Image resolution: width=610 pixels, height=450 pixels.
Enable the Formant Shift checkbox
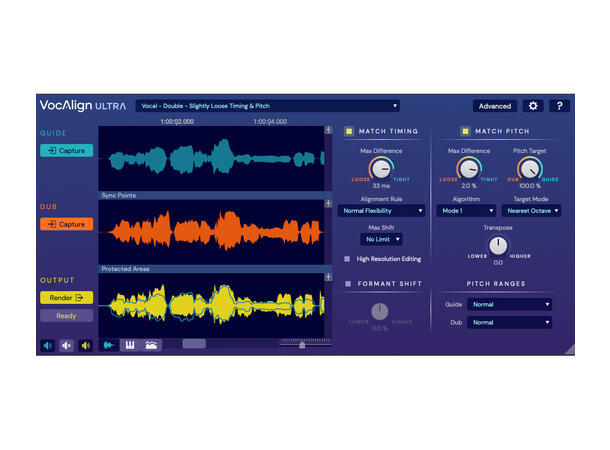pyautogui.click(x=348, y=284)
